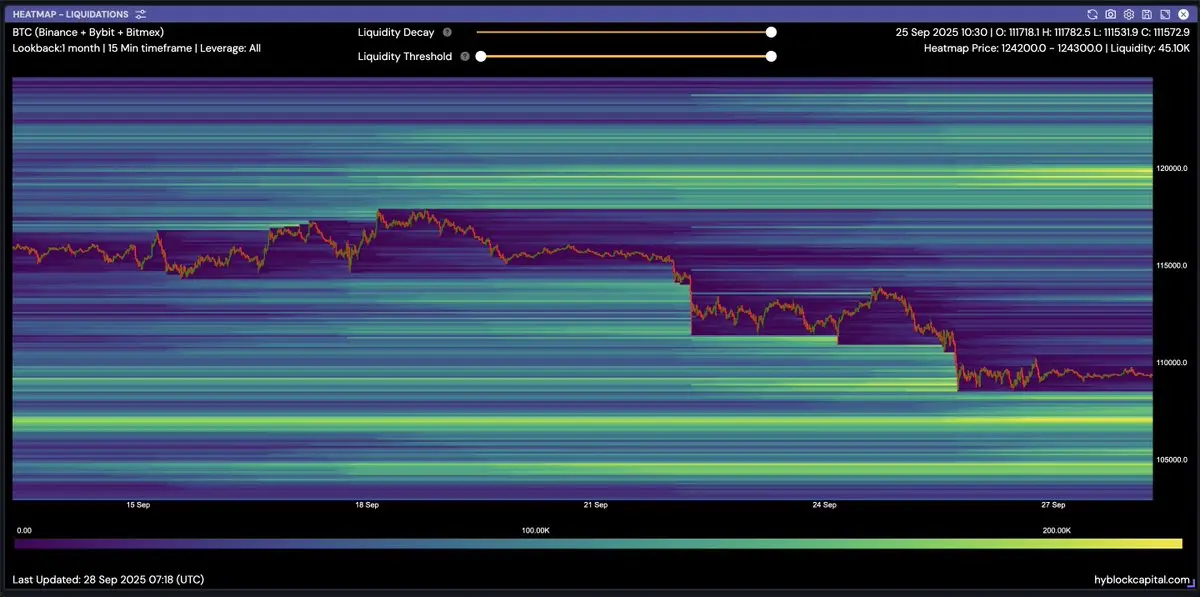Click the HEATMAP - LIQUIDATIONS title

[x=71, y=14]
